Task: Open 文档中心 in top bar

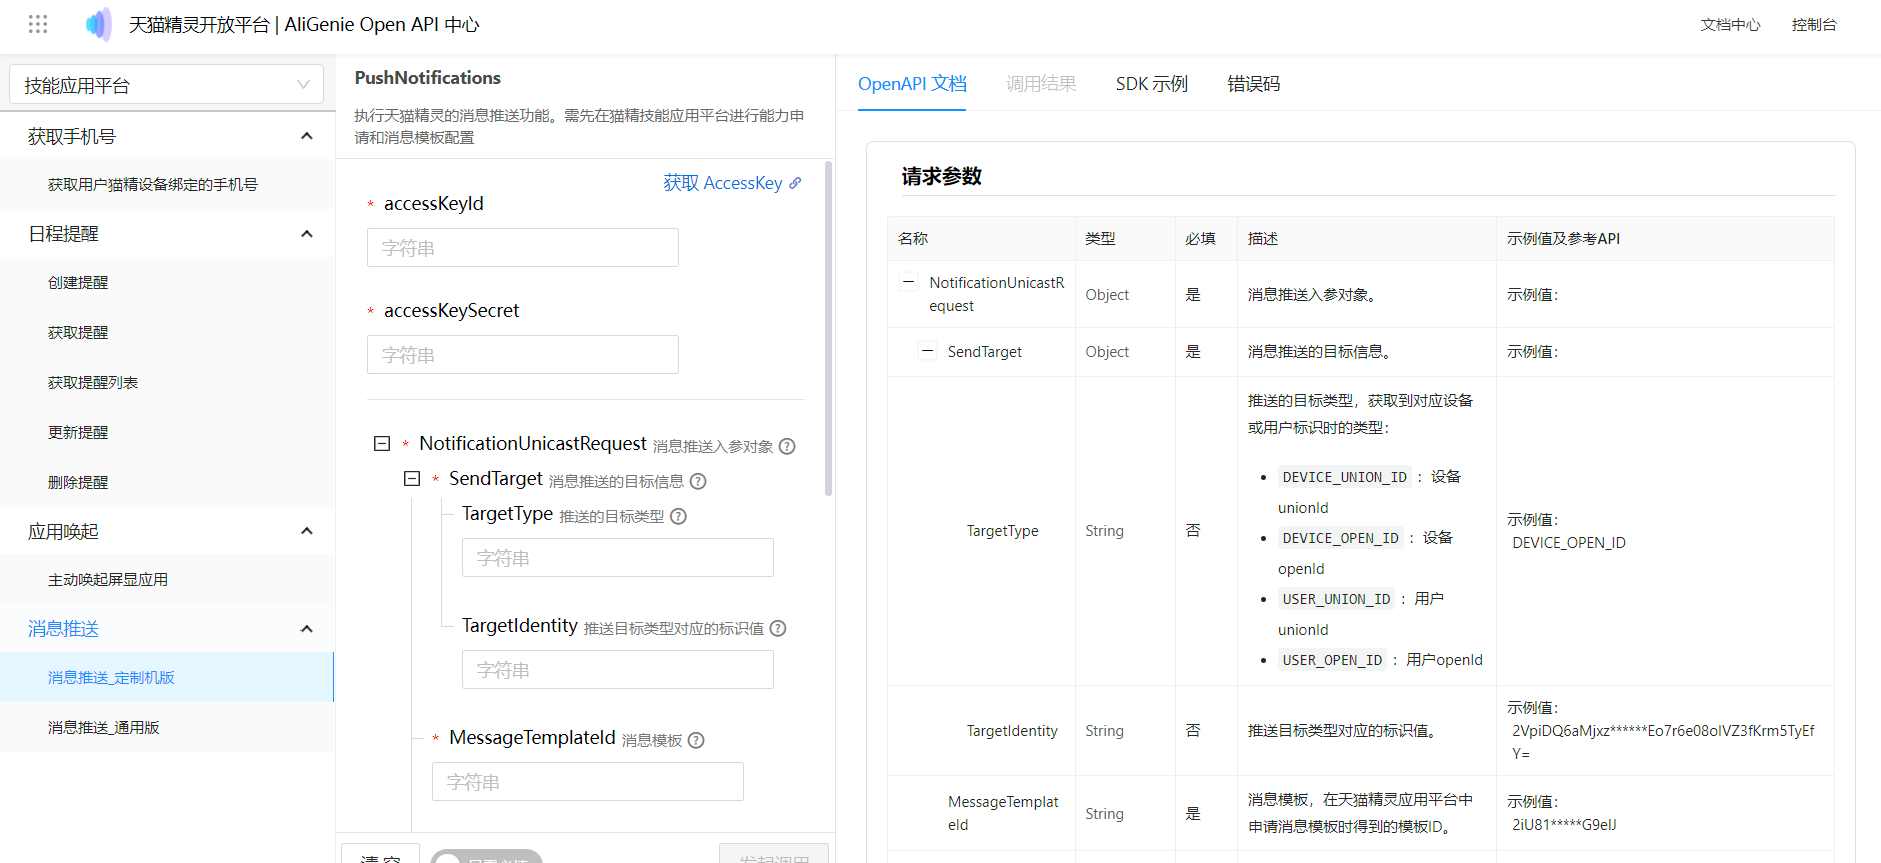Action: (1730, 25)
